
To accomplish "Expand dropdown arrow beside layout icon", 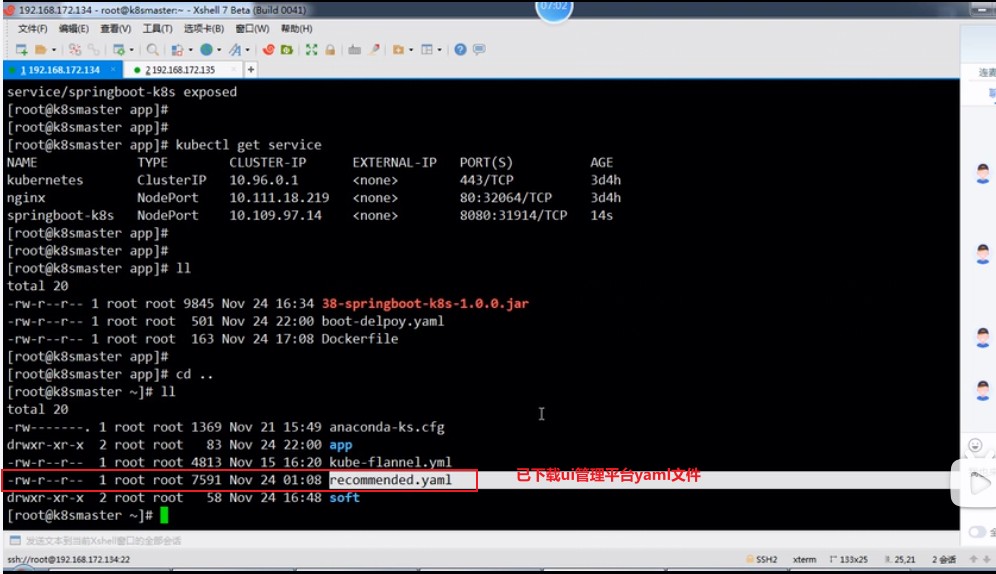I will pos(440,50).
